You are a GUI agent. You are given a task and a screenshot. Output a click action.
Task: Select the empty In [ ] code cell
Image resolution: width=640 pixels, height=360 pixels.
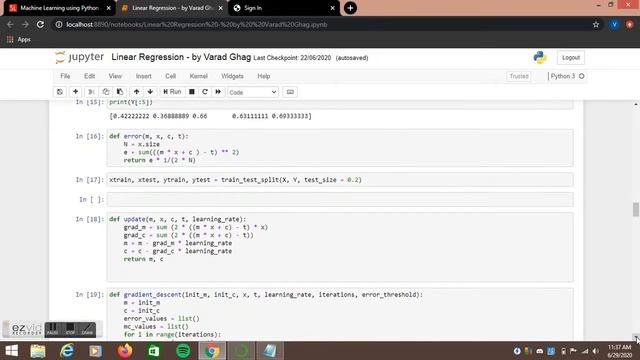tap(340, 200)
